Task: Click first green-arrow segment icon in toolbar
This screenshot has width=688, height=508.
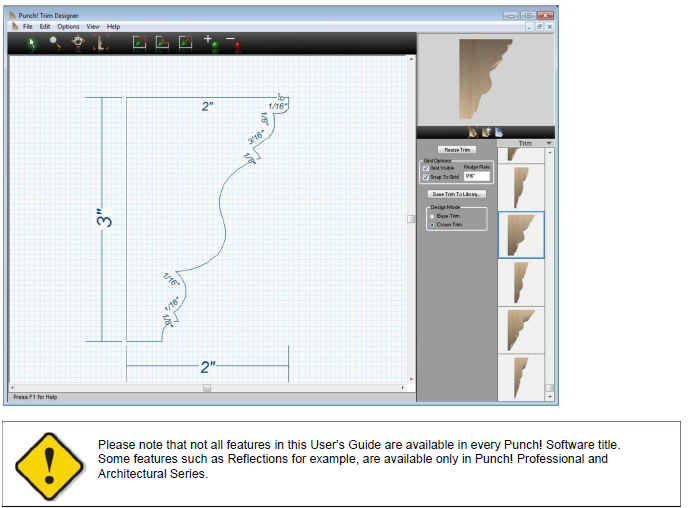Action: [x=139, y=43]
